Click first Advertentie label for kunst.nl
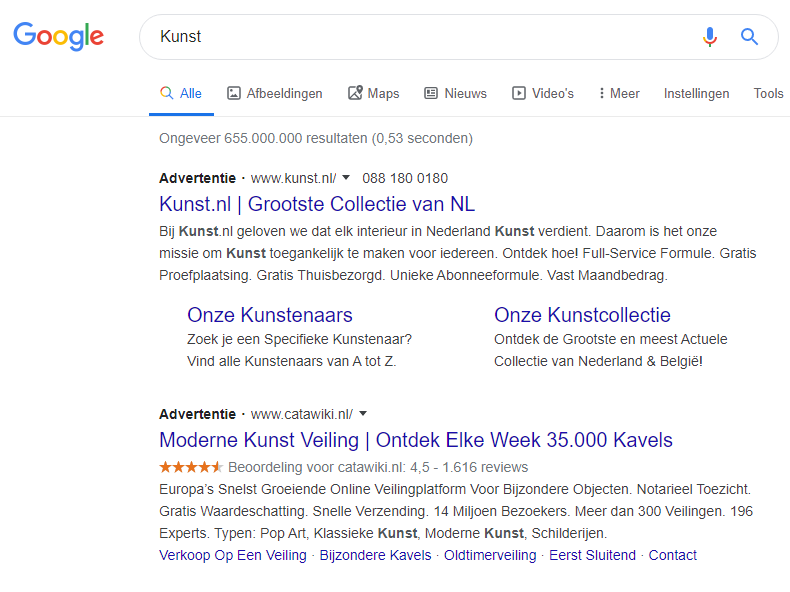The height and width of the screenshot is (592, 790). click(x=198, y=178)
